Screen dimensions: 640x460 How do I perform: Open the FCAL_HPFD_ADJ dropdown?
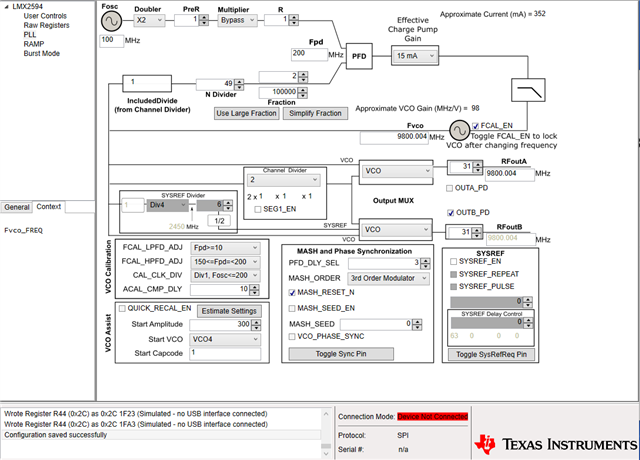tap(225, 262)
